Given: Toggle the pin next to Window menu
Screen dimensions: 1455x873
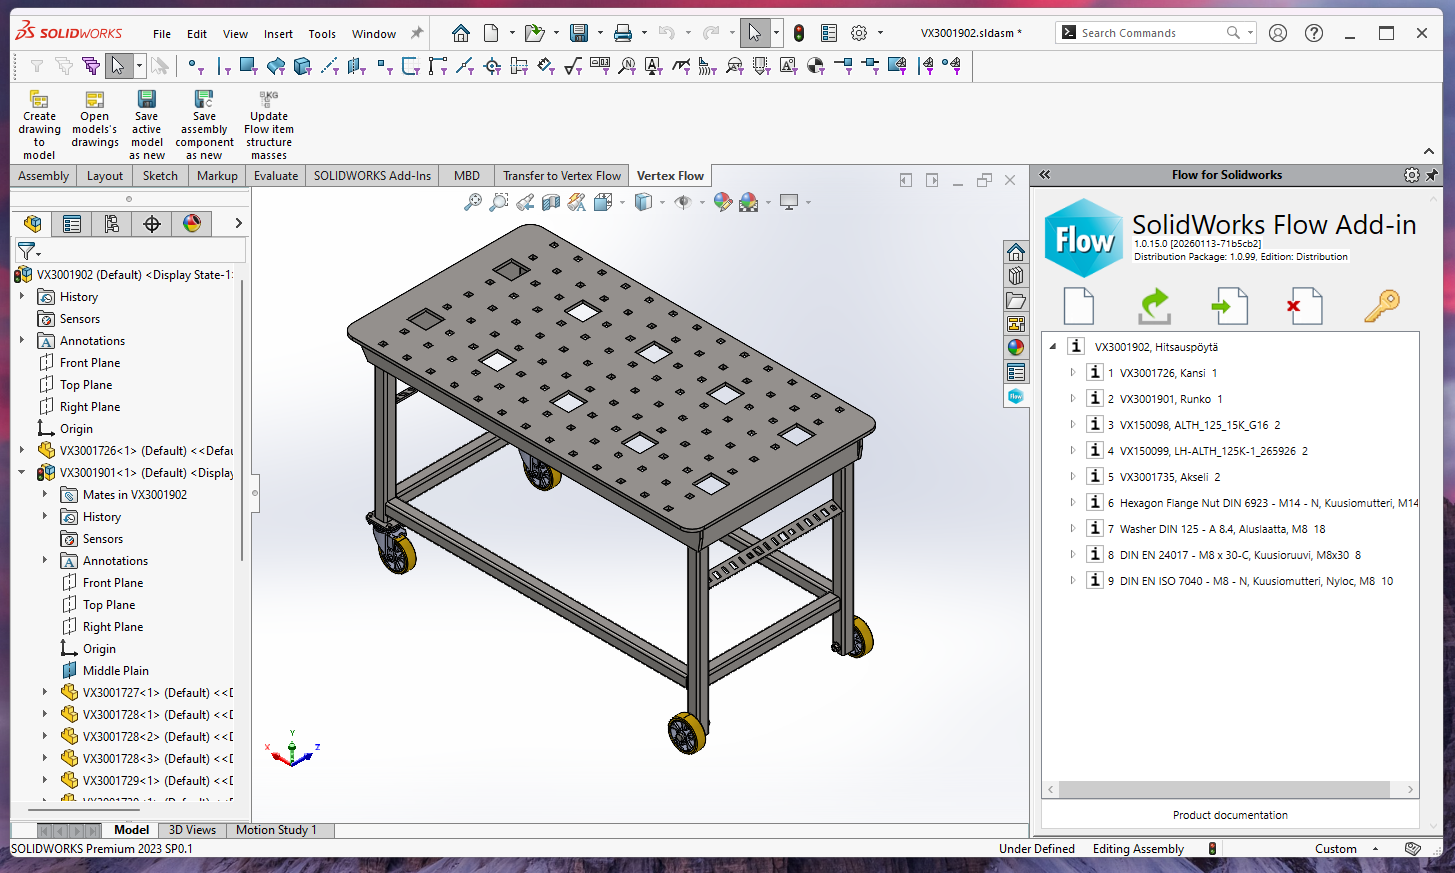Looking at the screenshot, I should pyautogui.click(x=417, y=33).
